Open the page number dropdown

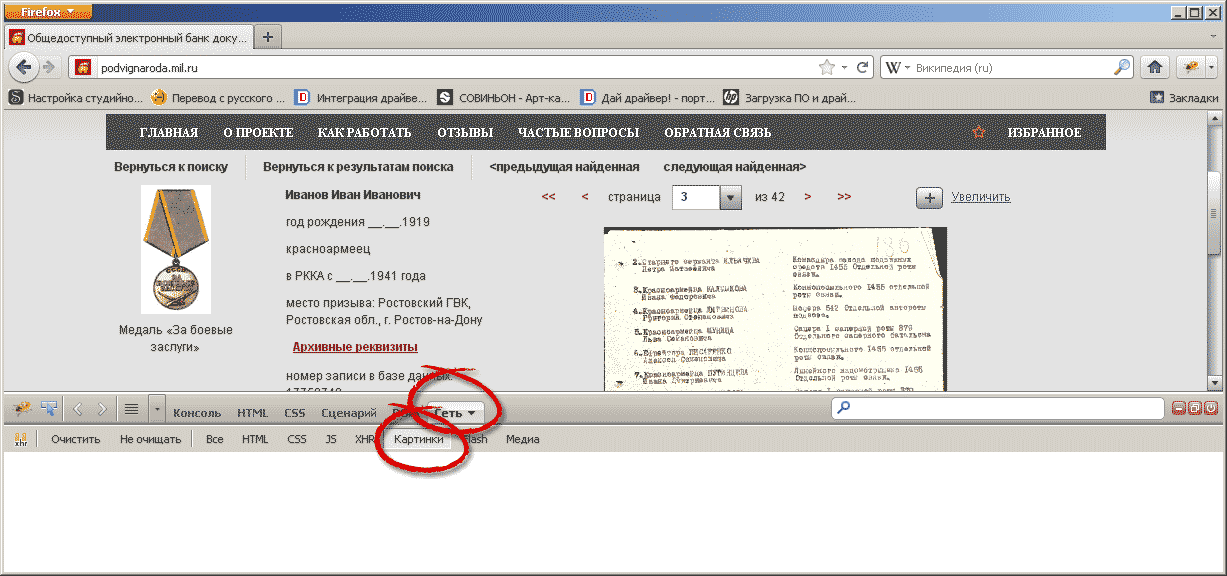(x=731, y=197)
